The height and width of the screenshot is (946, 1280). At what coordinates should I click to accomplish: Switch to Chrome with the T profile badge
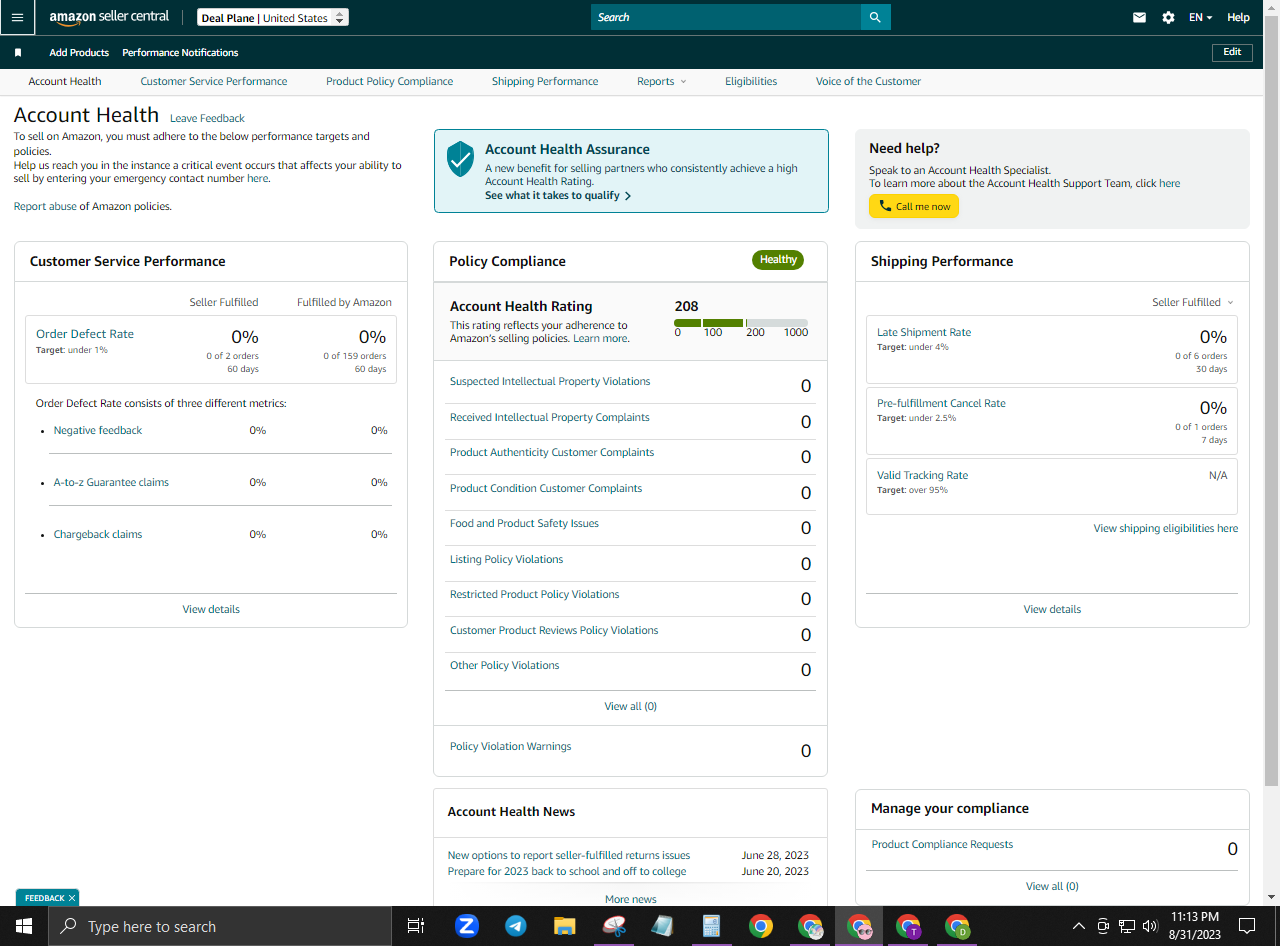[908, 926]
